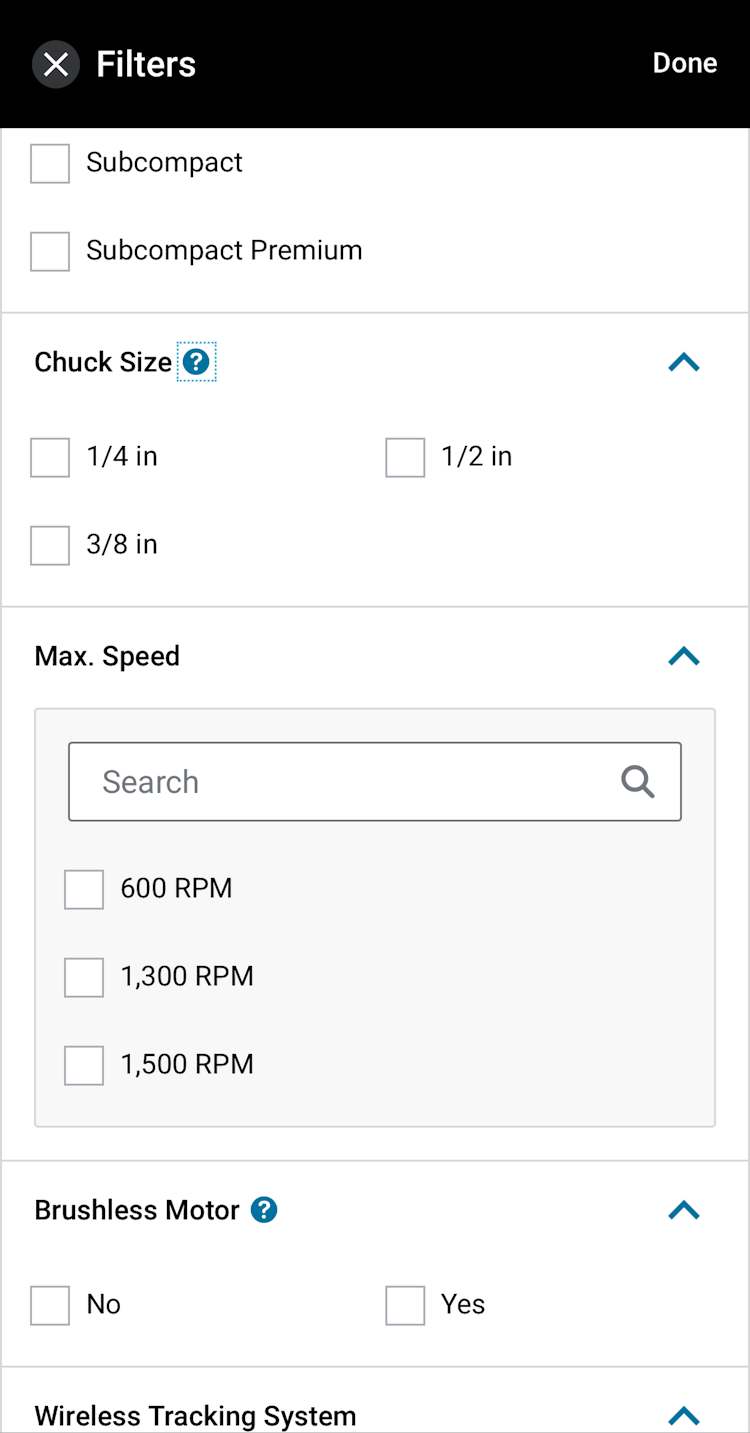
Task: Check the Subcompact checkbox
Action: 50,163
